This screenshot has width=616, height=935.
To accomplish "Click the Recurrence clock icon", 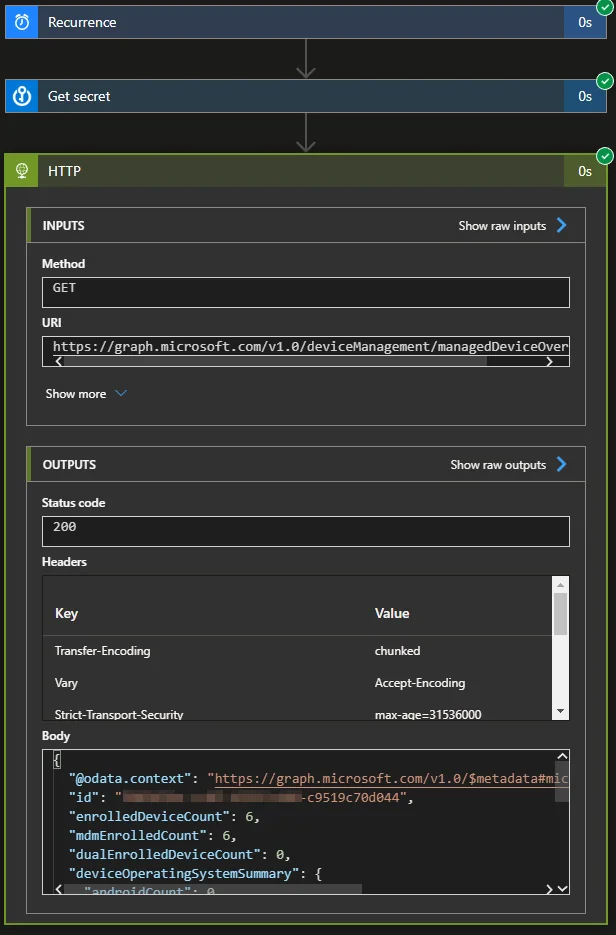I will 22,22.
